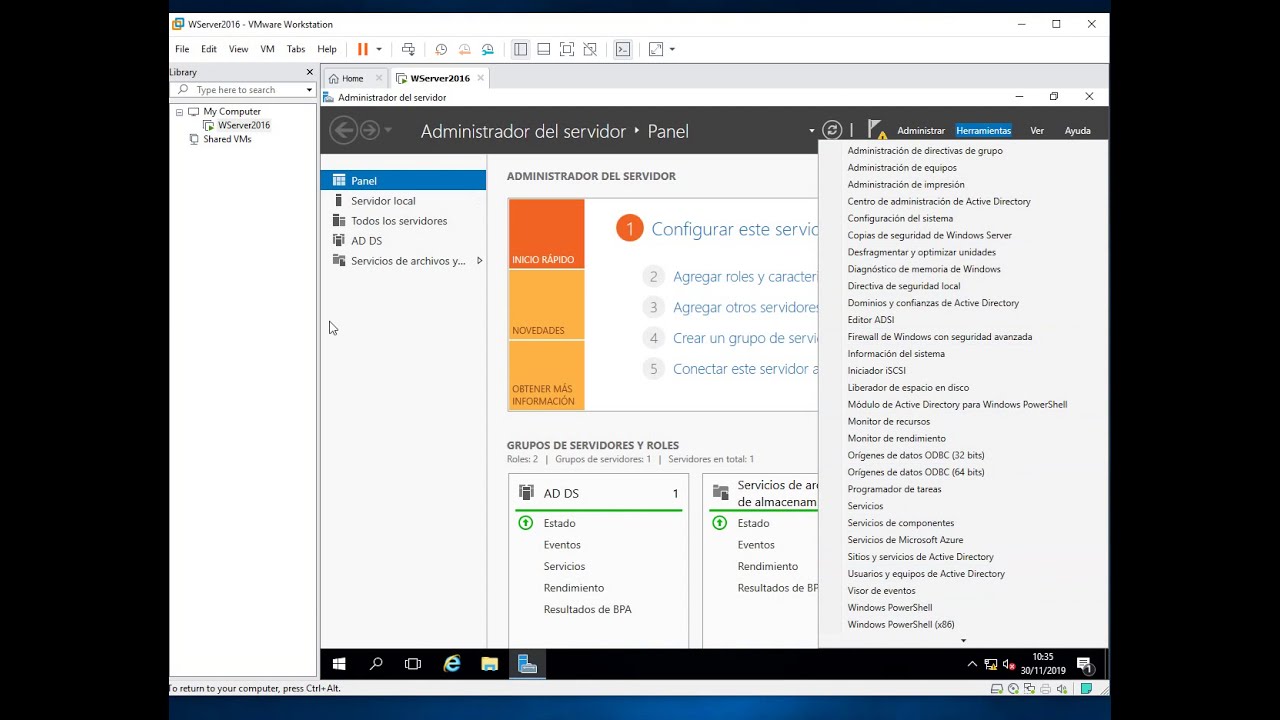Open navigation history dropdown next to forward arrow
This screenshot has width=1280, height=720.
388,131
